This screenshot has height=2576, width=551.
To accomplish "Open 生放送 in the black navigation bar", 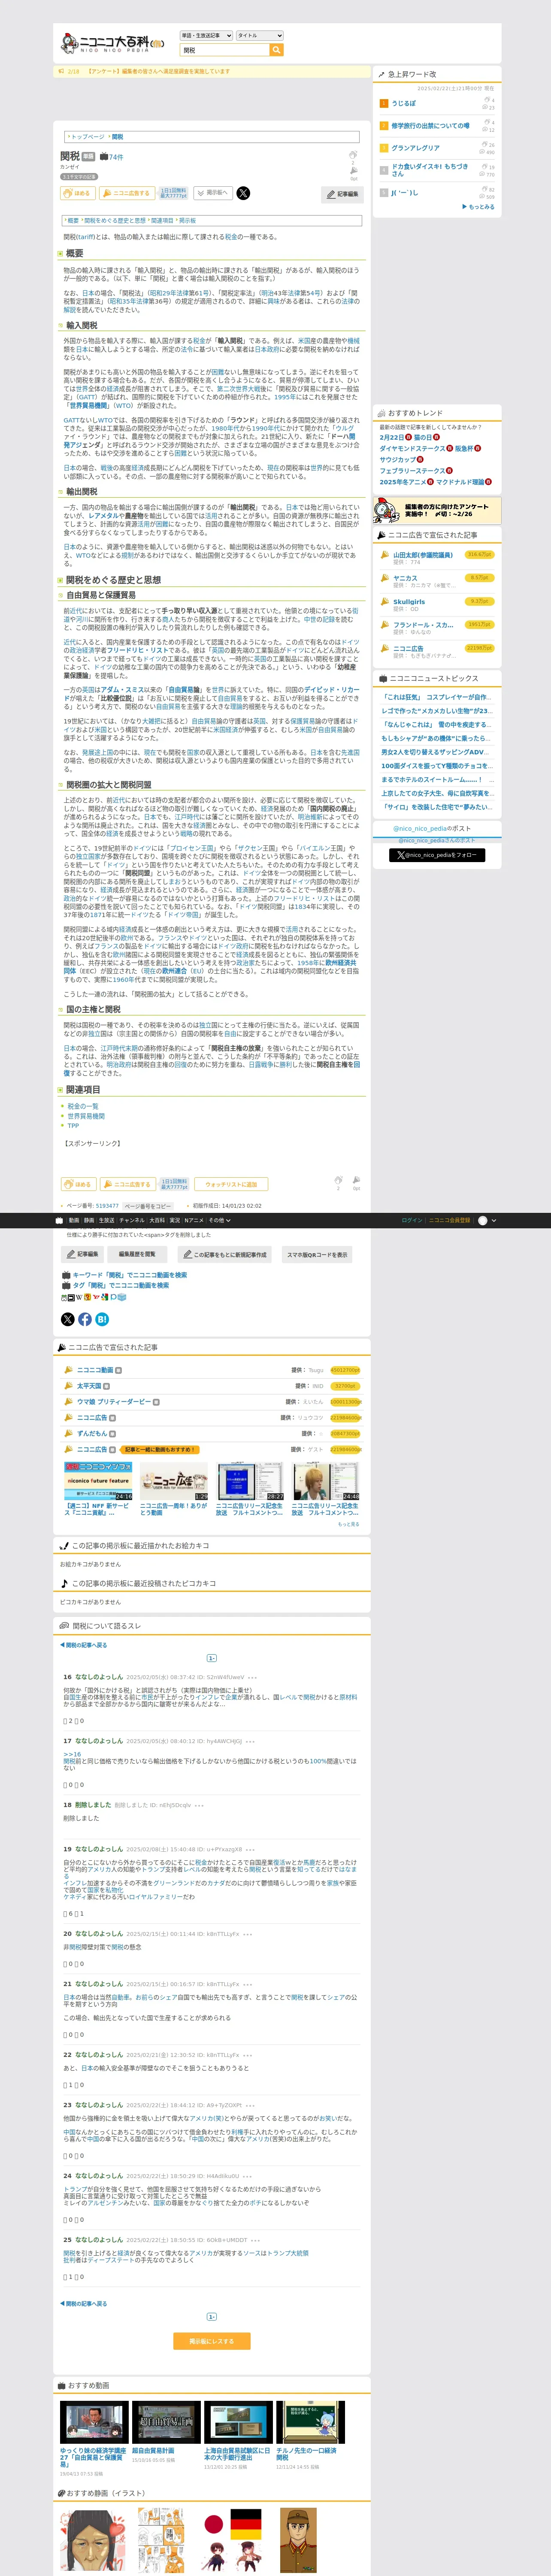I will tap(107, 1220).
